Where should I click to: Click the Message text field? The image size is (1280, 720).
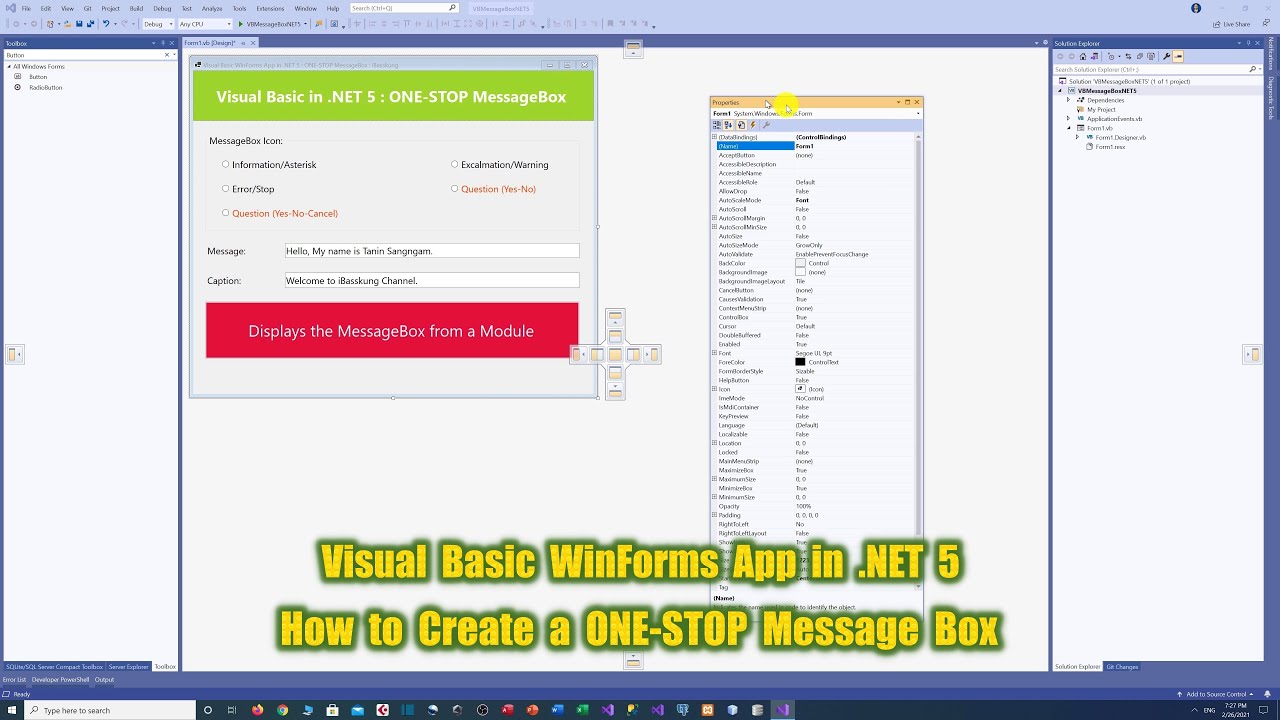(x=432, y=251)
